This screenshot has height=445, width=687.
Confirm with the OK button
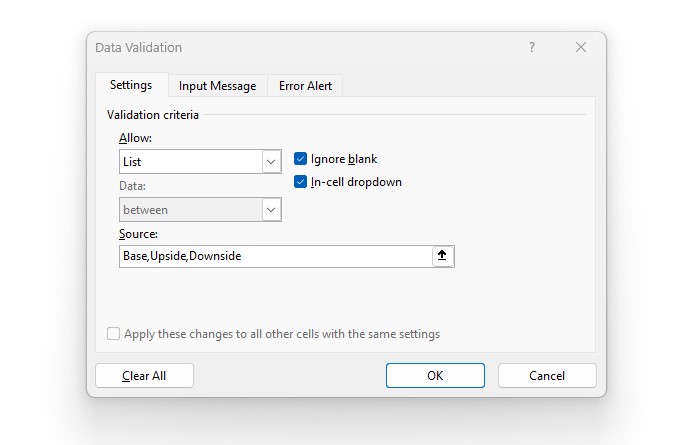435,376
